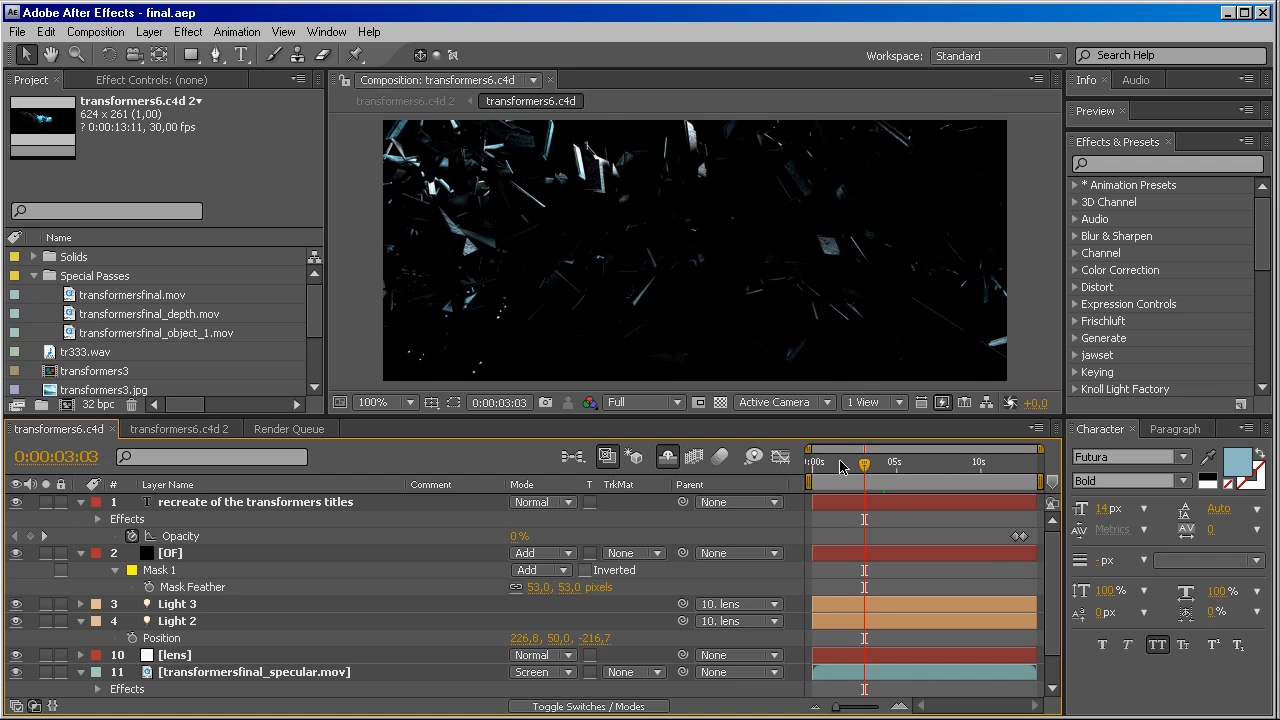The image size is (1280, 720).
Task: Select the Horizontal Type tool
Action: 241,55
